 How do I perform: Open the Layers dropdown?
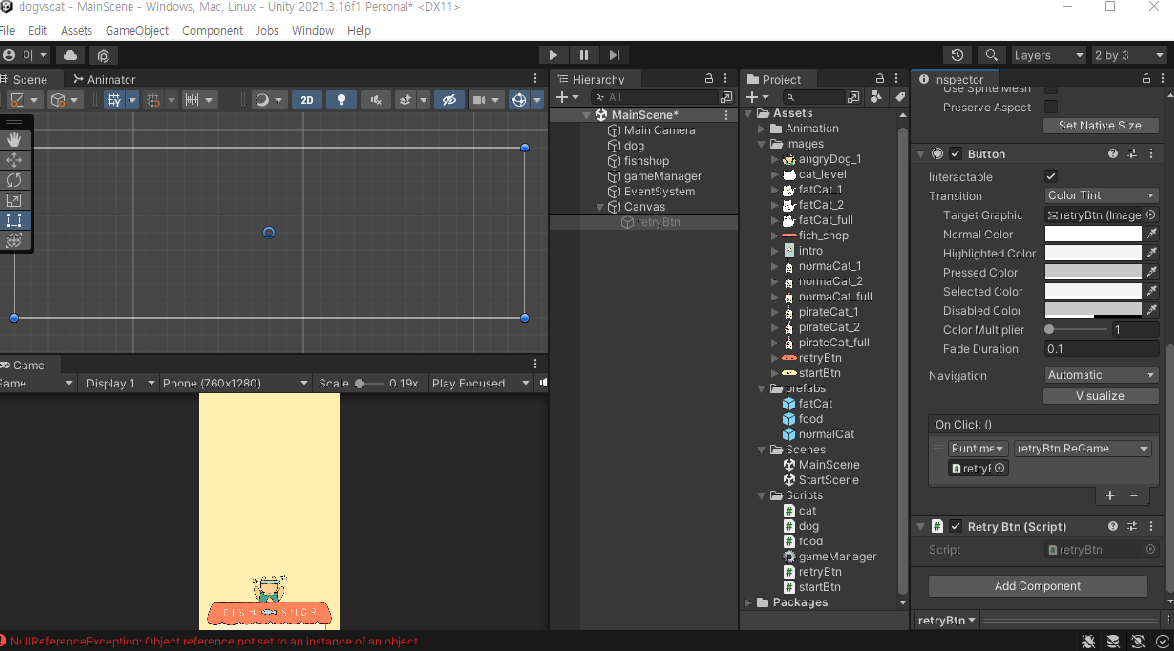click(1047, 55)
